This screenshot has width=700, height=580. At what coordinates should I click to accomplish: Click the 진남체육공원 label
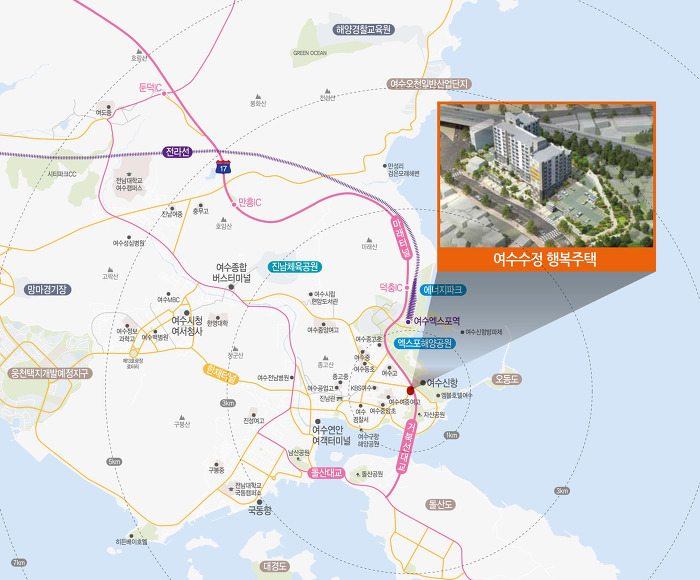tap(295, 267)
